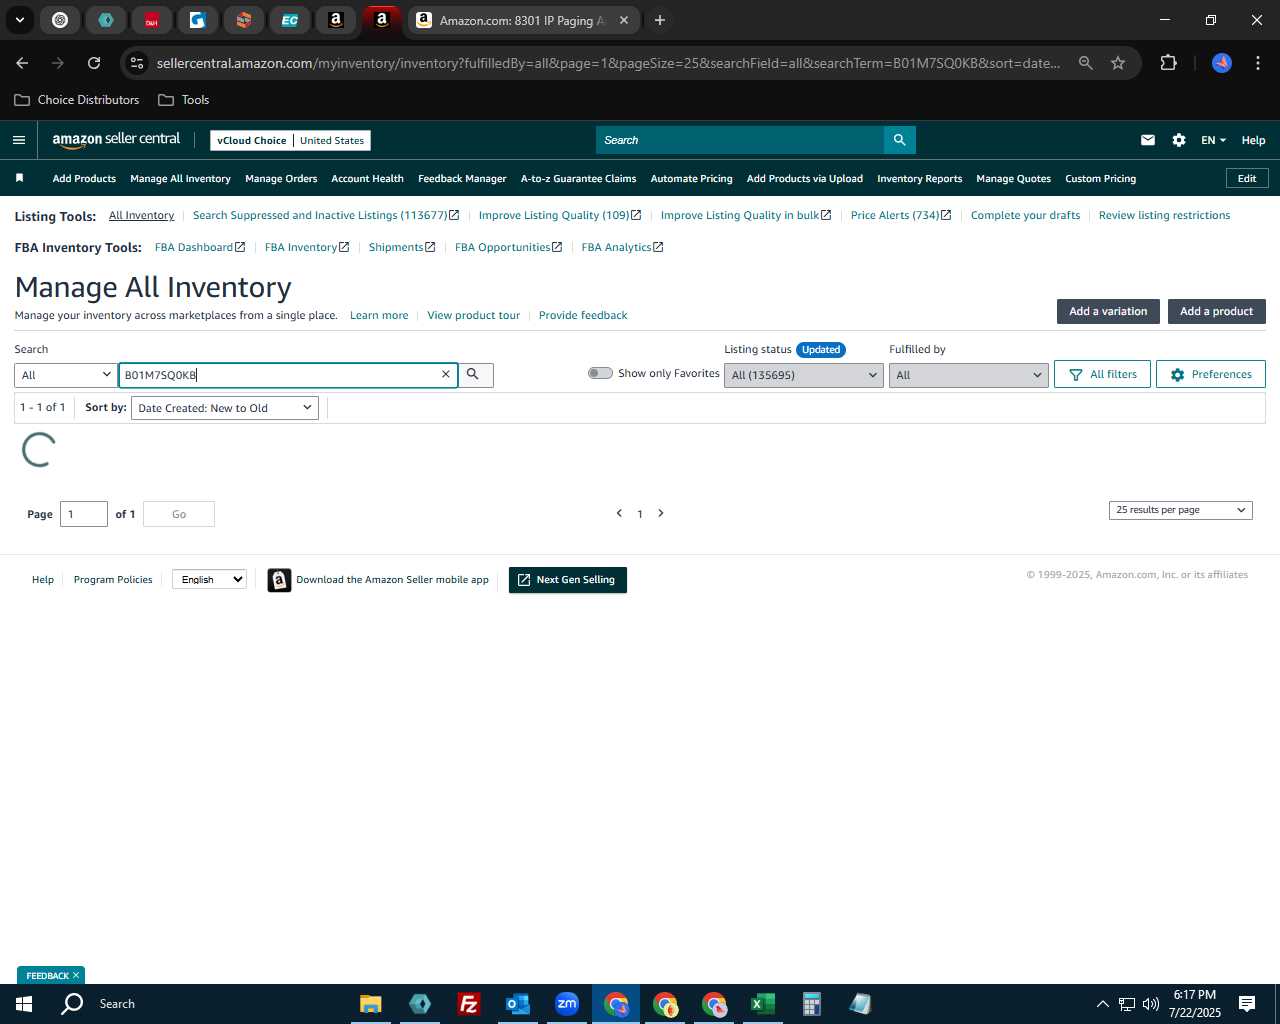
Task: Open a new browser tab
Action: [660, 20]
